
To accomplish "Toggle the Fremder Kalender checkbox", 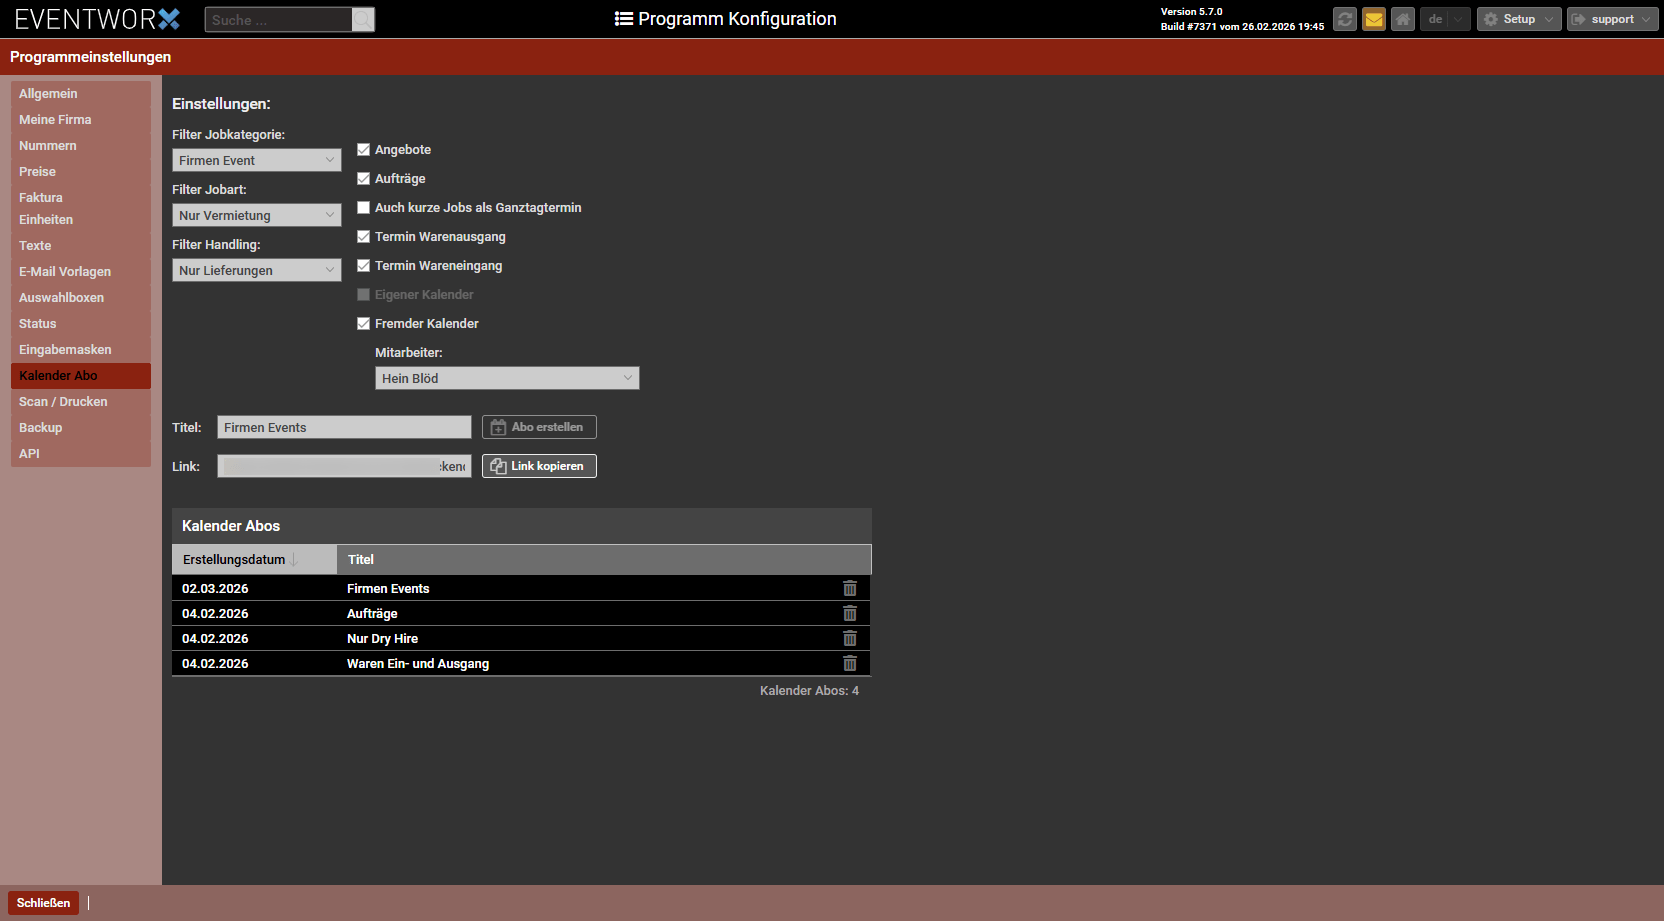I will point(364,324).
